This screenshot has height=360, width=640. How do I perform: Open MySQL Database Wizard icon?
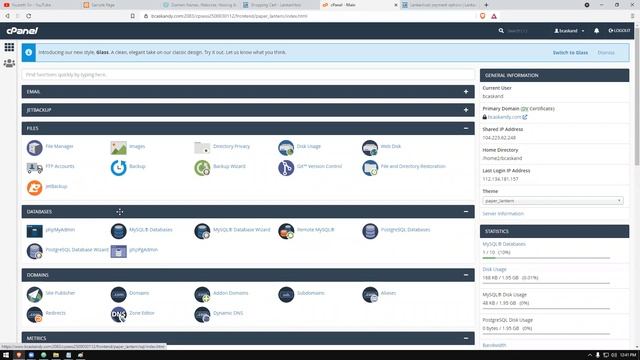coord(202,231)
